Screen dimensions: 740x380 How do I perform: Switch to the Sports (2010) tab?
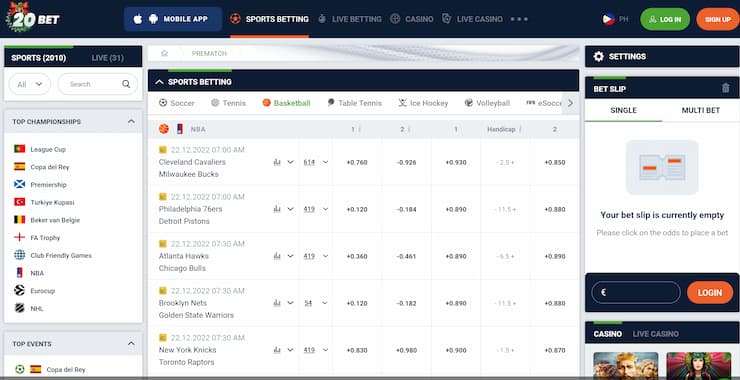39,58
